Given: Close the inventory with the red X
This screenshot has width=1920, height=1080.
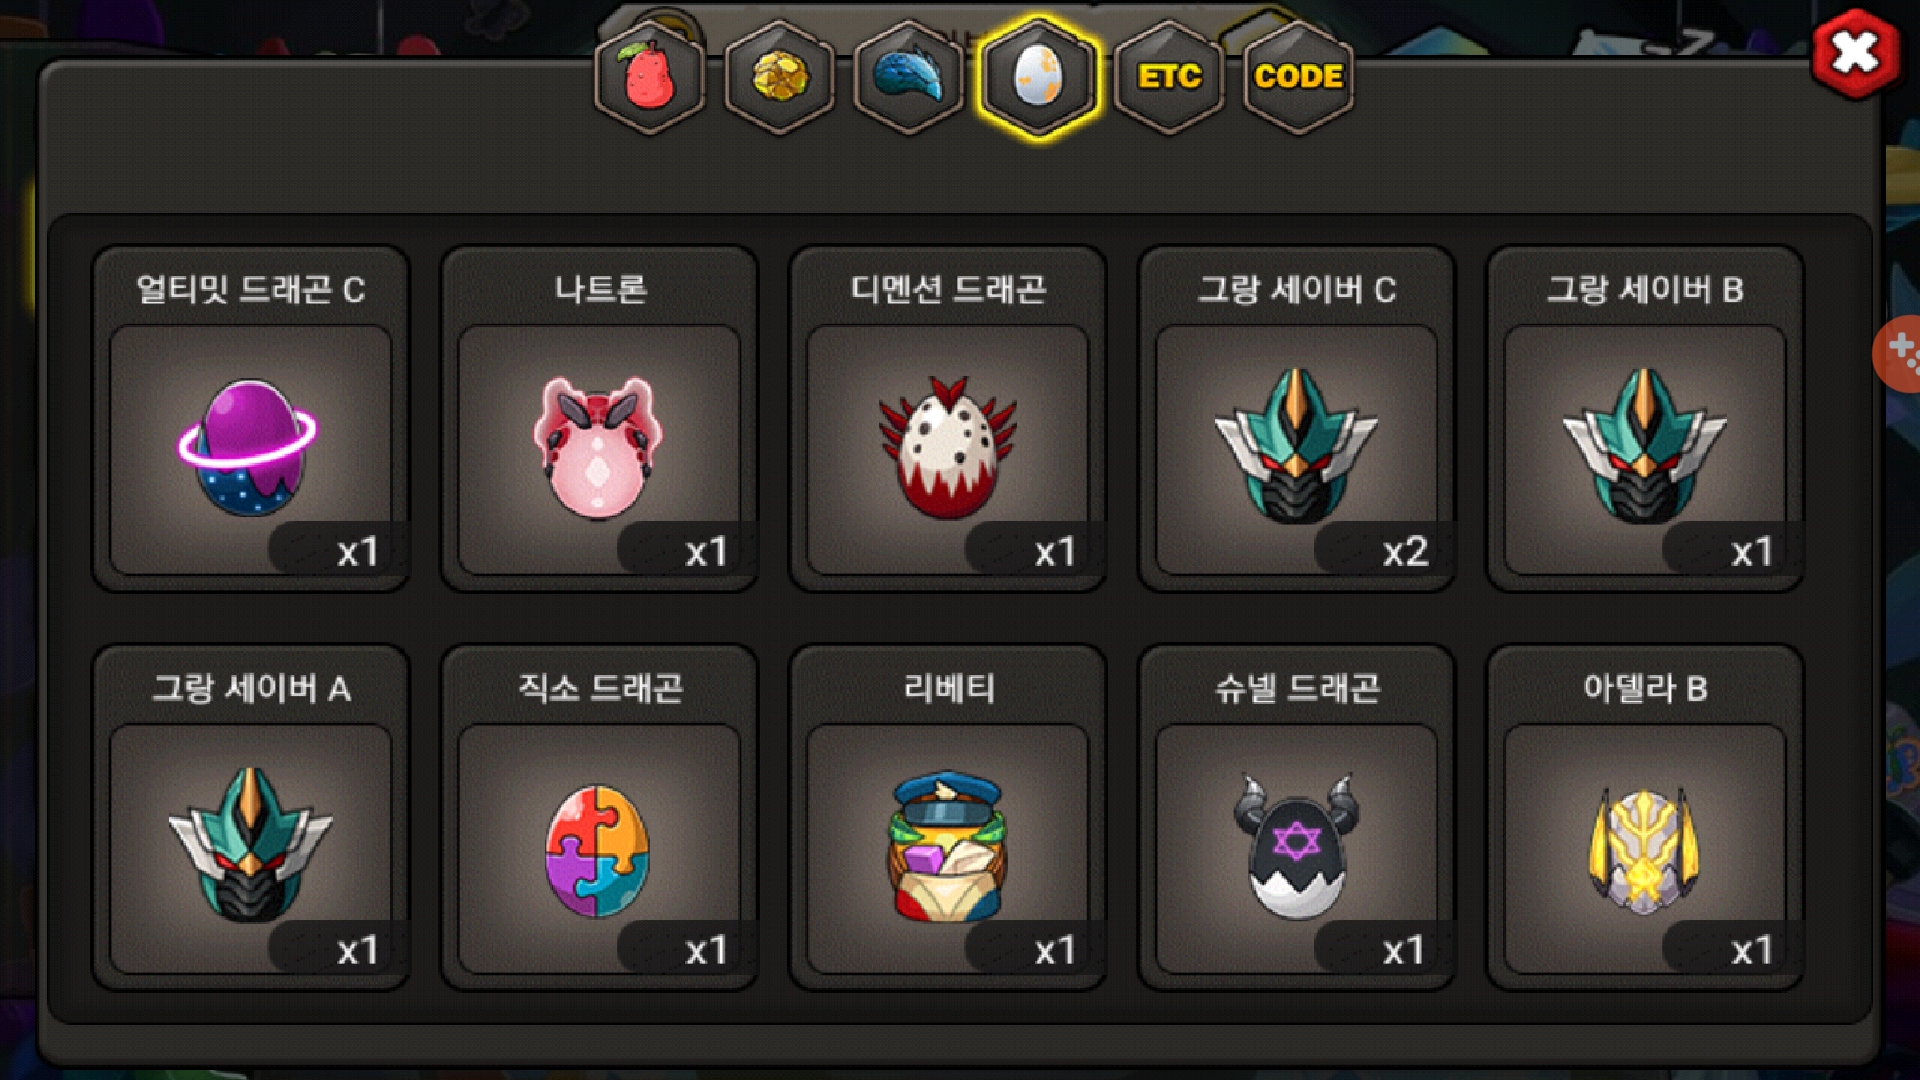Looking at the screenshot, I should pyautogui.click(x=1856, y=53).
